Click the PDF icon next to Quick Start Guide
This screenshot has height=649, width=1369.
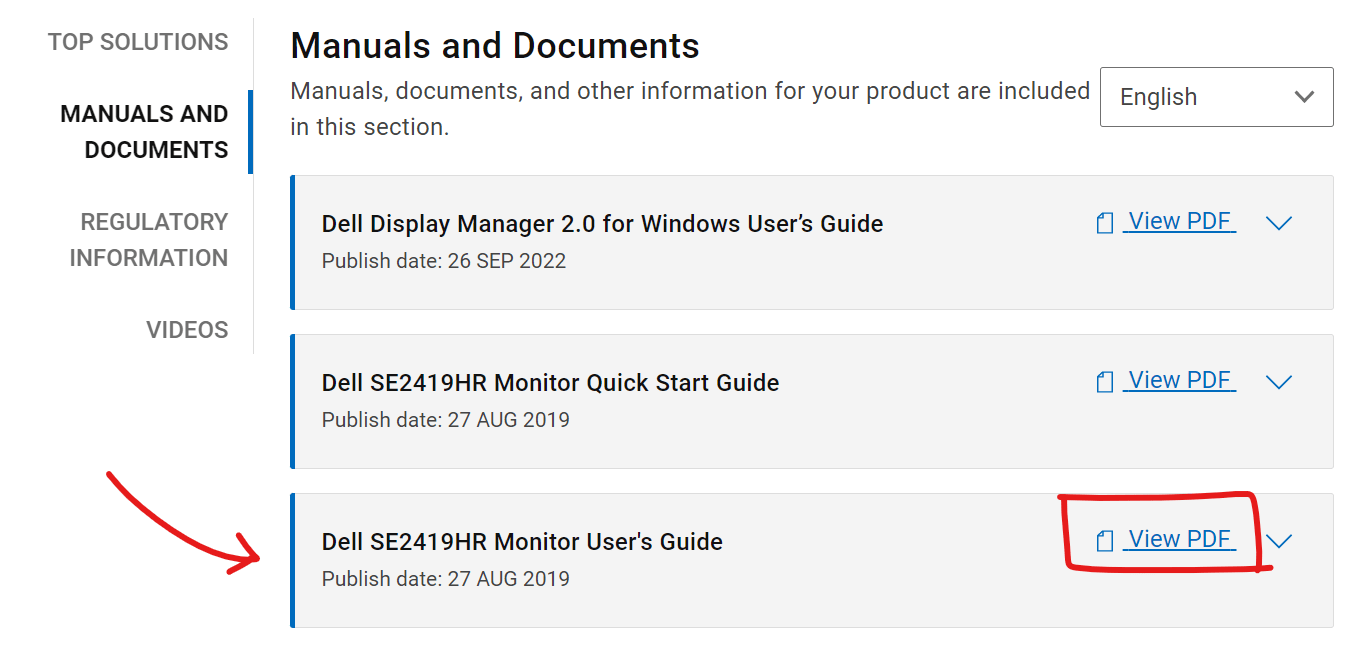(1104, 380)
